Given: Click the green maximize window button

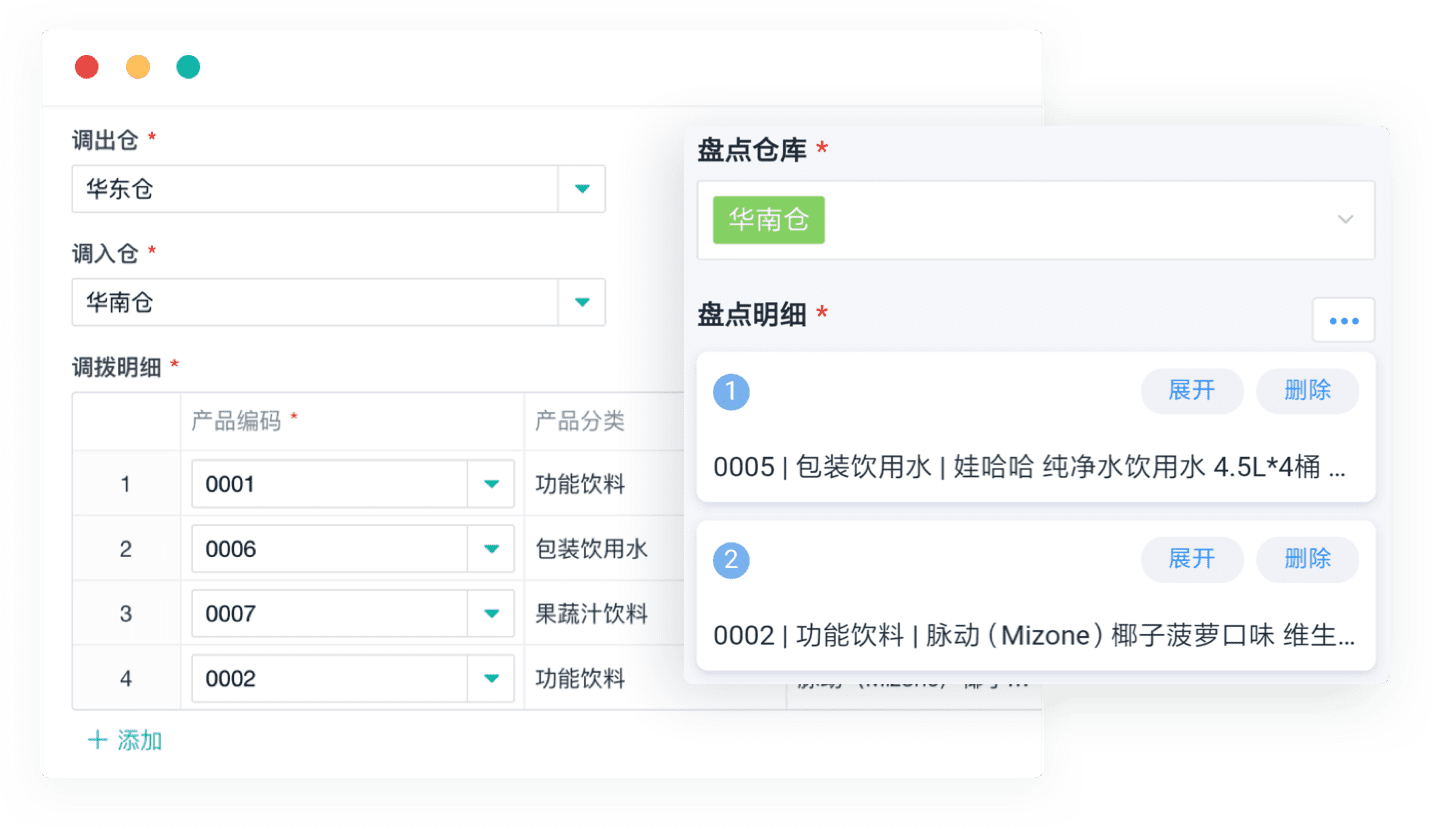Looking at the screenshot, I should point(188,67).
